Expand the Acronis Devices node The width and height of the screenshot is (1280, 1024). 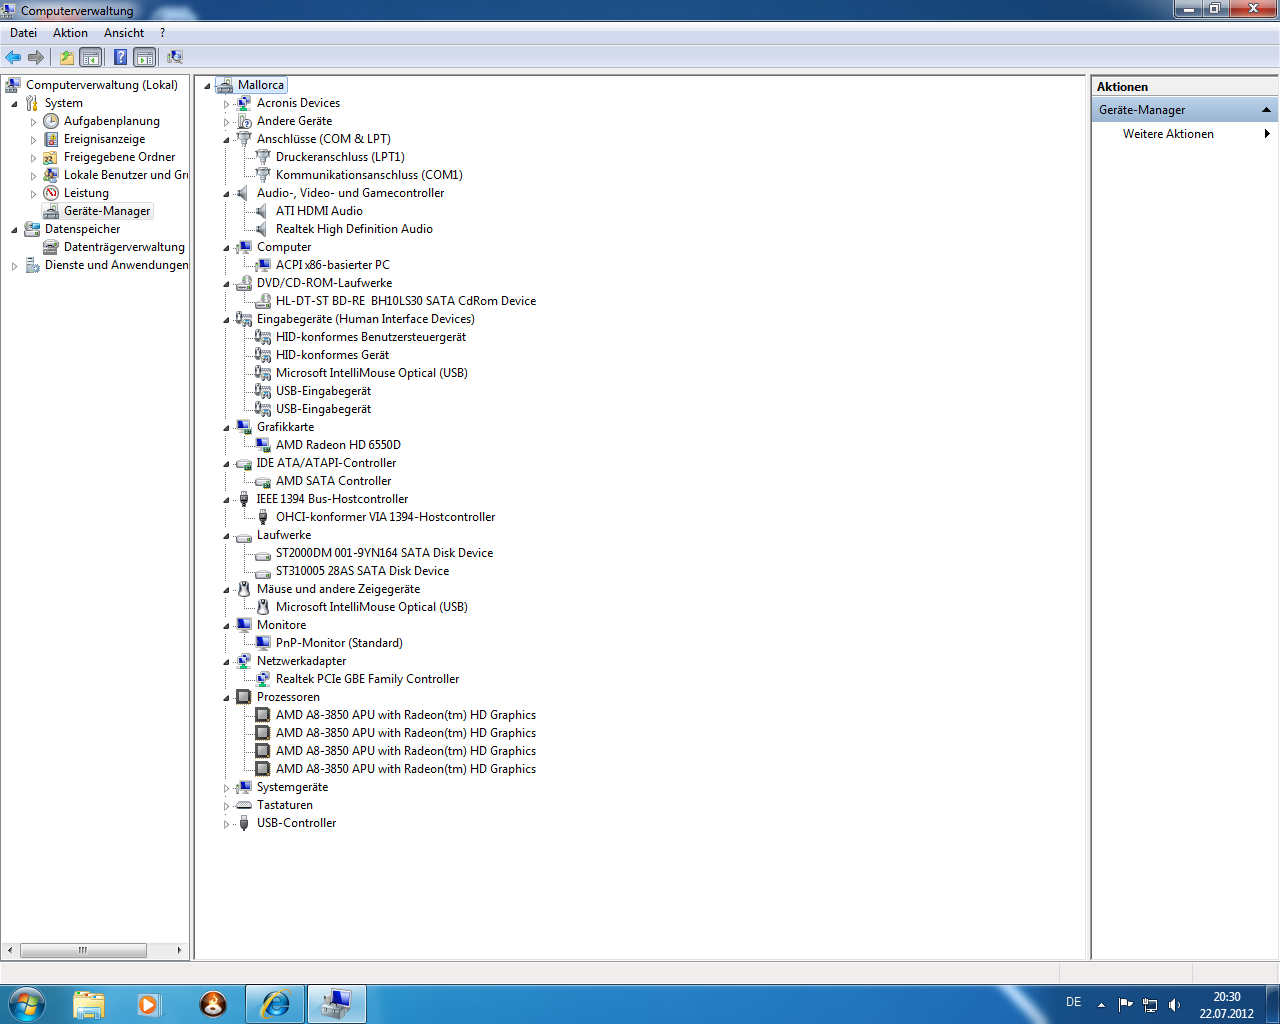click(227, 104)
